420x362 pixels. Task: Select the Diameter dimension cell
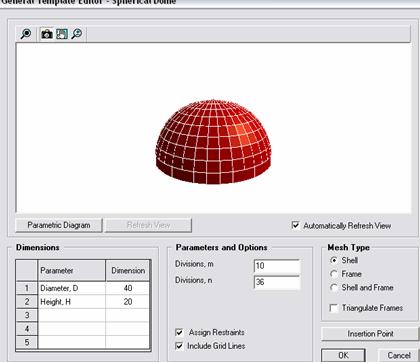128,288
